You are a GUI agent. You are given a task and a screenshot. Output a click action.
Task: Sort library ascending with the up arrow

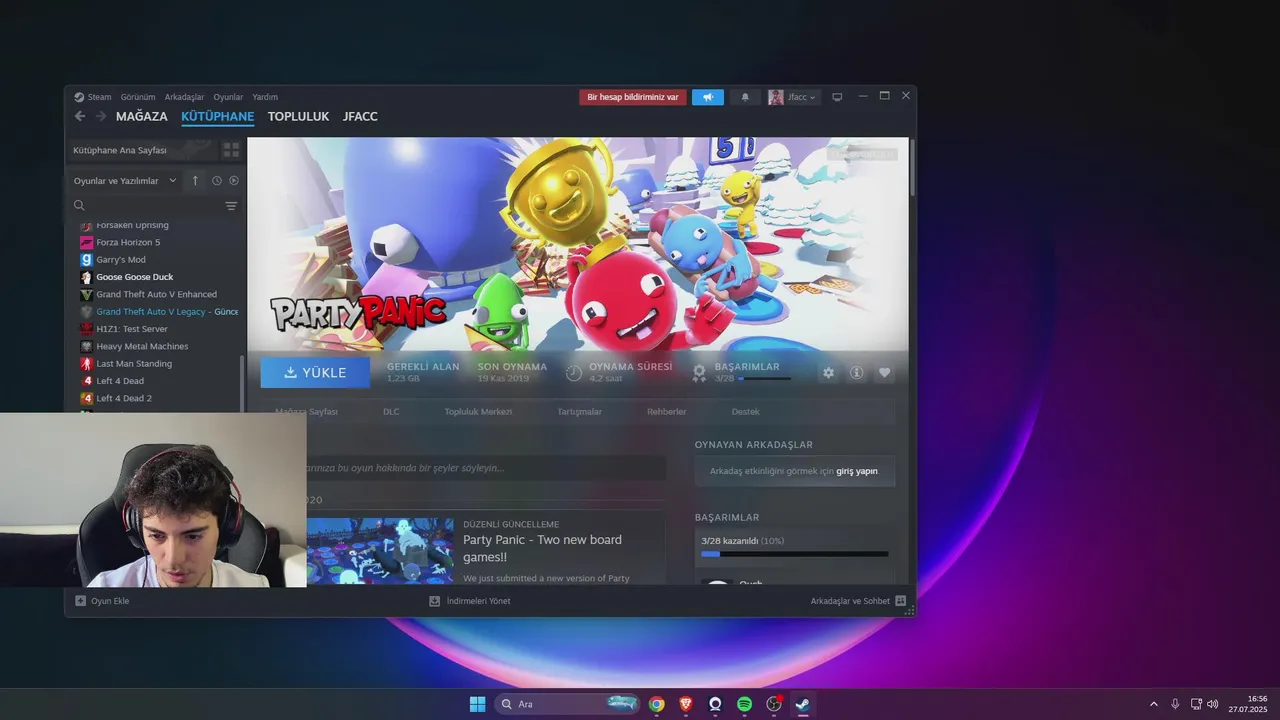tap(195, 181)
